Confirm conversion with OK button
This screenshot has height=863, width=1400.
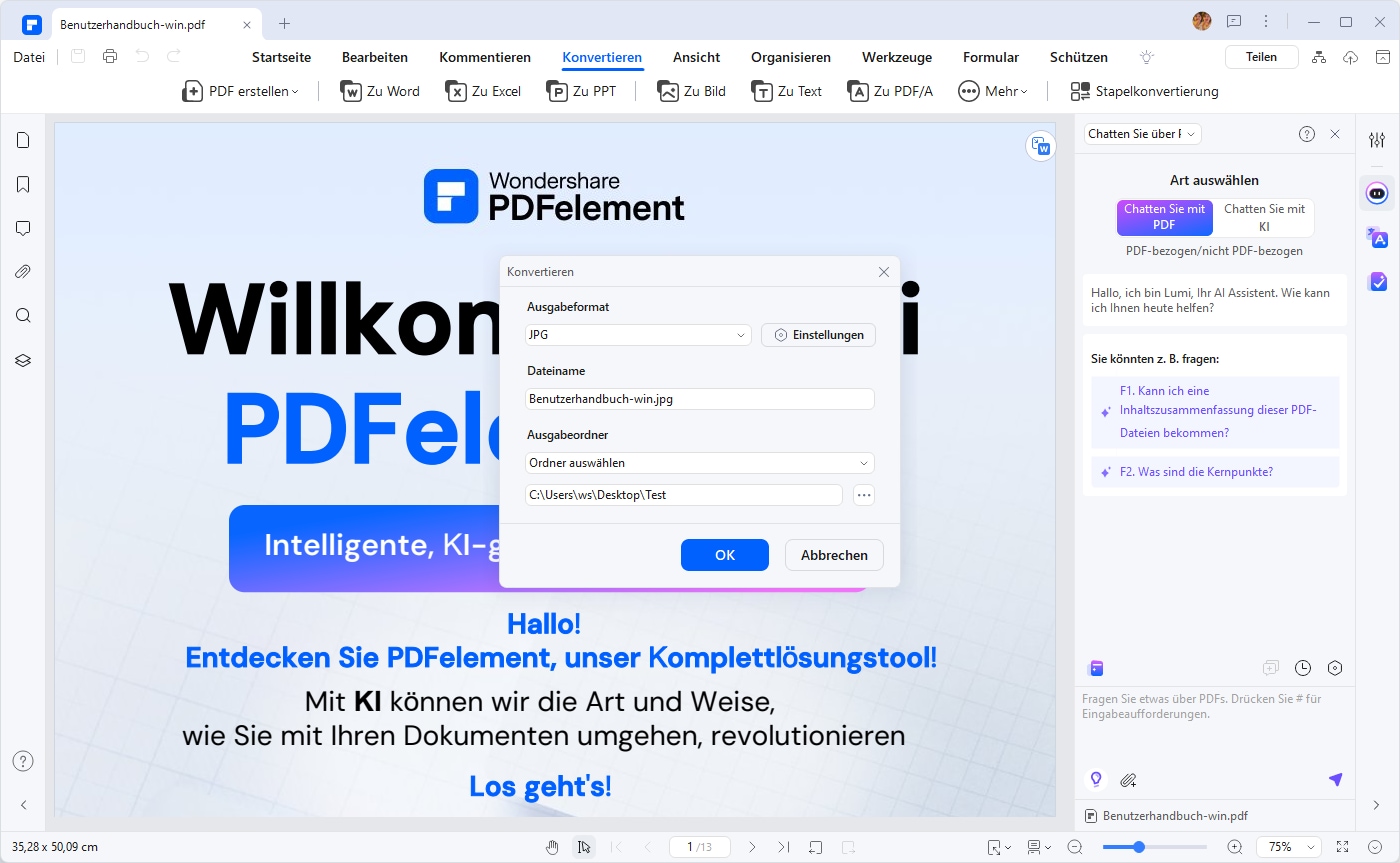[x=725, y=555]
